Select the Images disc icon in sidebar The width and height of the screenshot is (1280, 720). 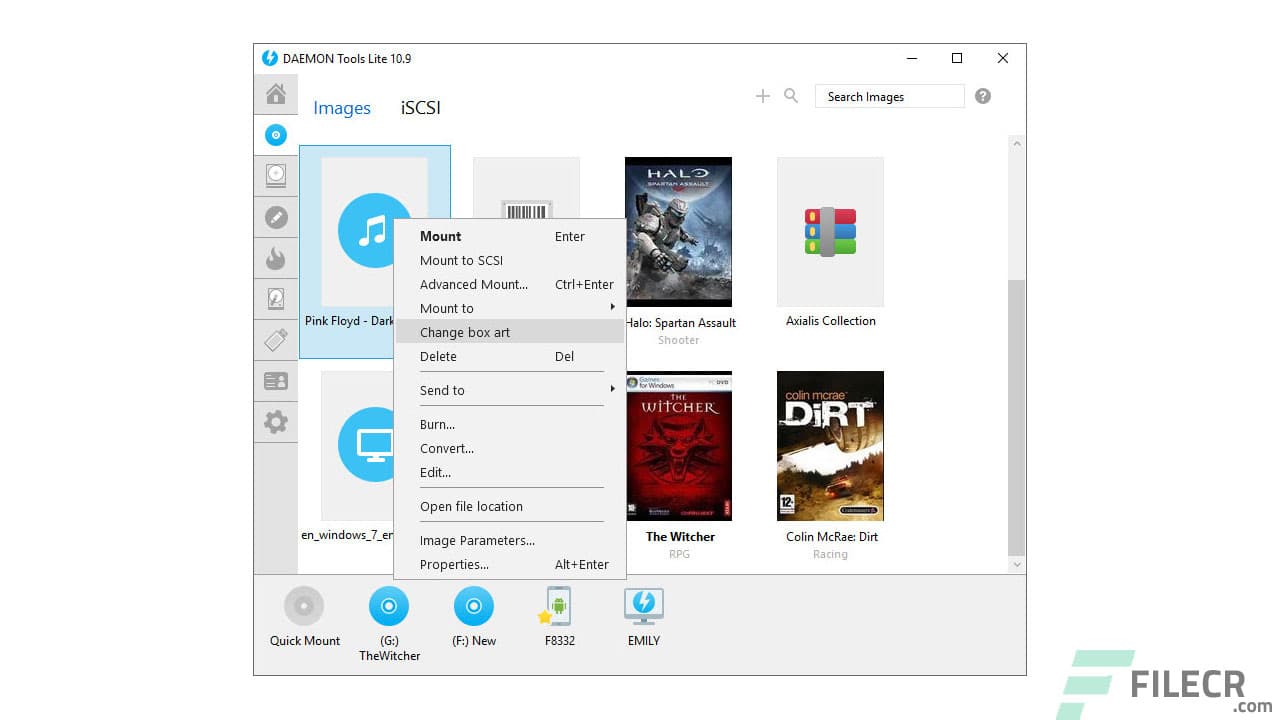[276, 135]
